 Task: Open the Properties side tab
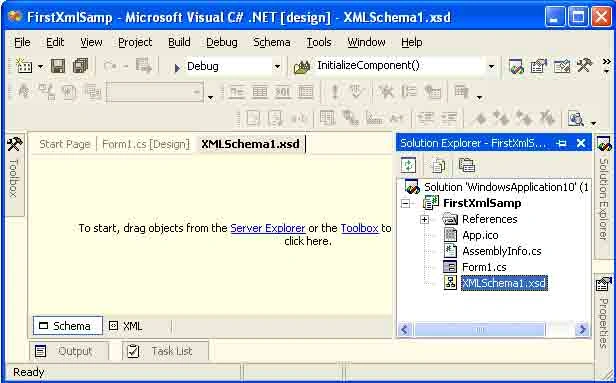pyautogui.click(x=604, y=312)
